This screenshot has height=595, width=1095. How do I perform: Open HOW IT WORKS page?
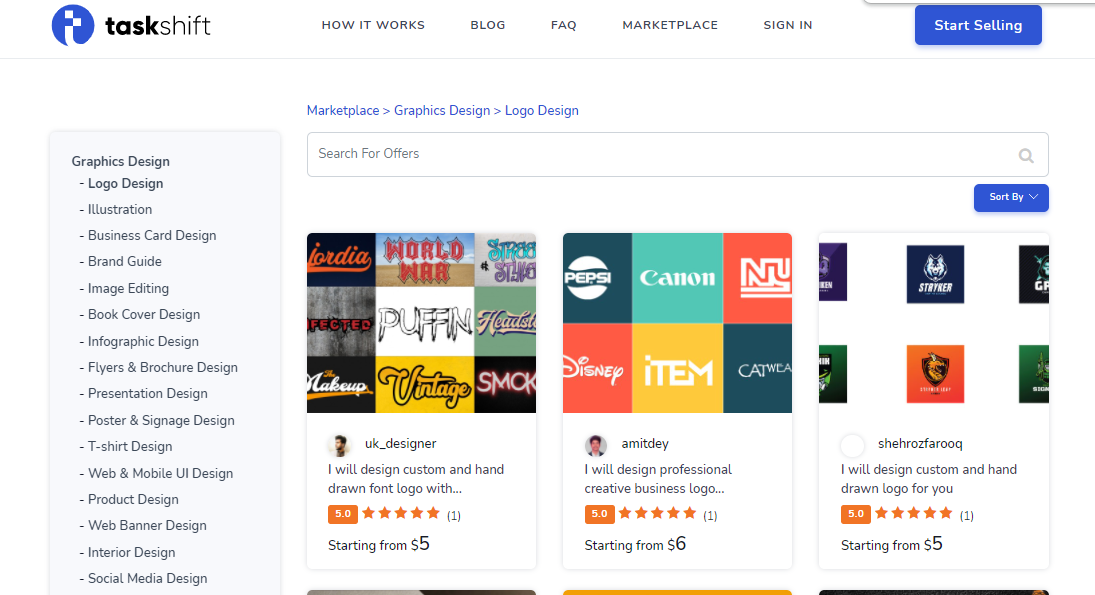coord(373,25)
